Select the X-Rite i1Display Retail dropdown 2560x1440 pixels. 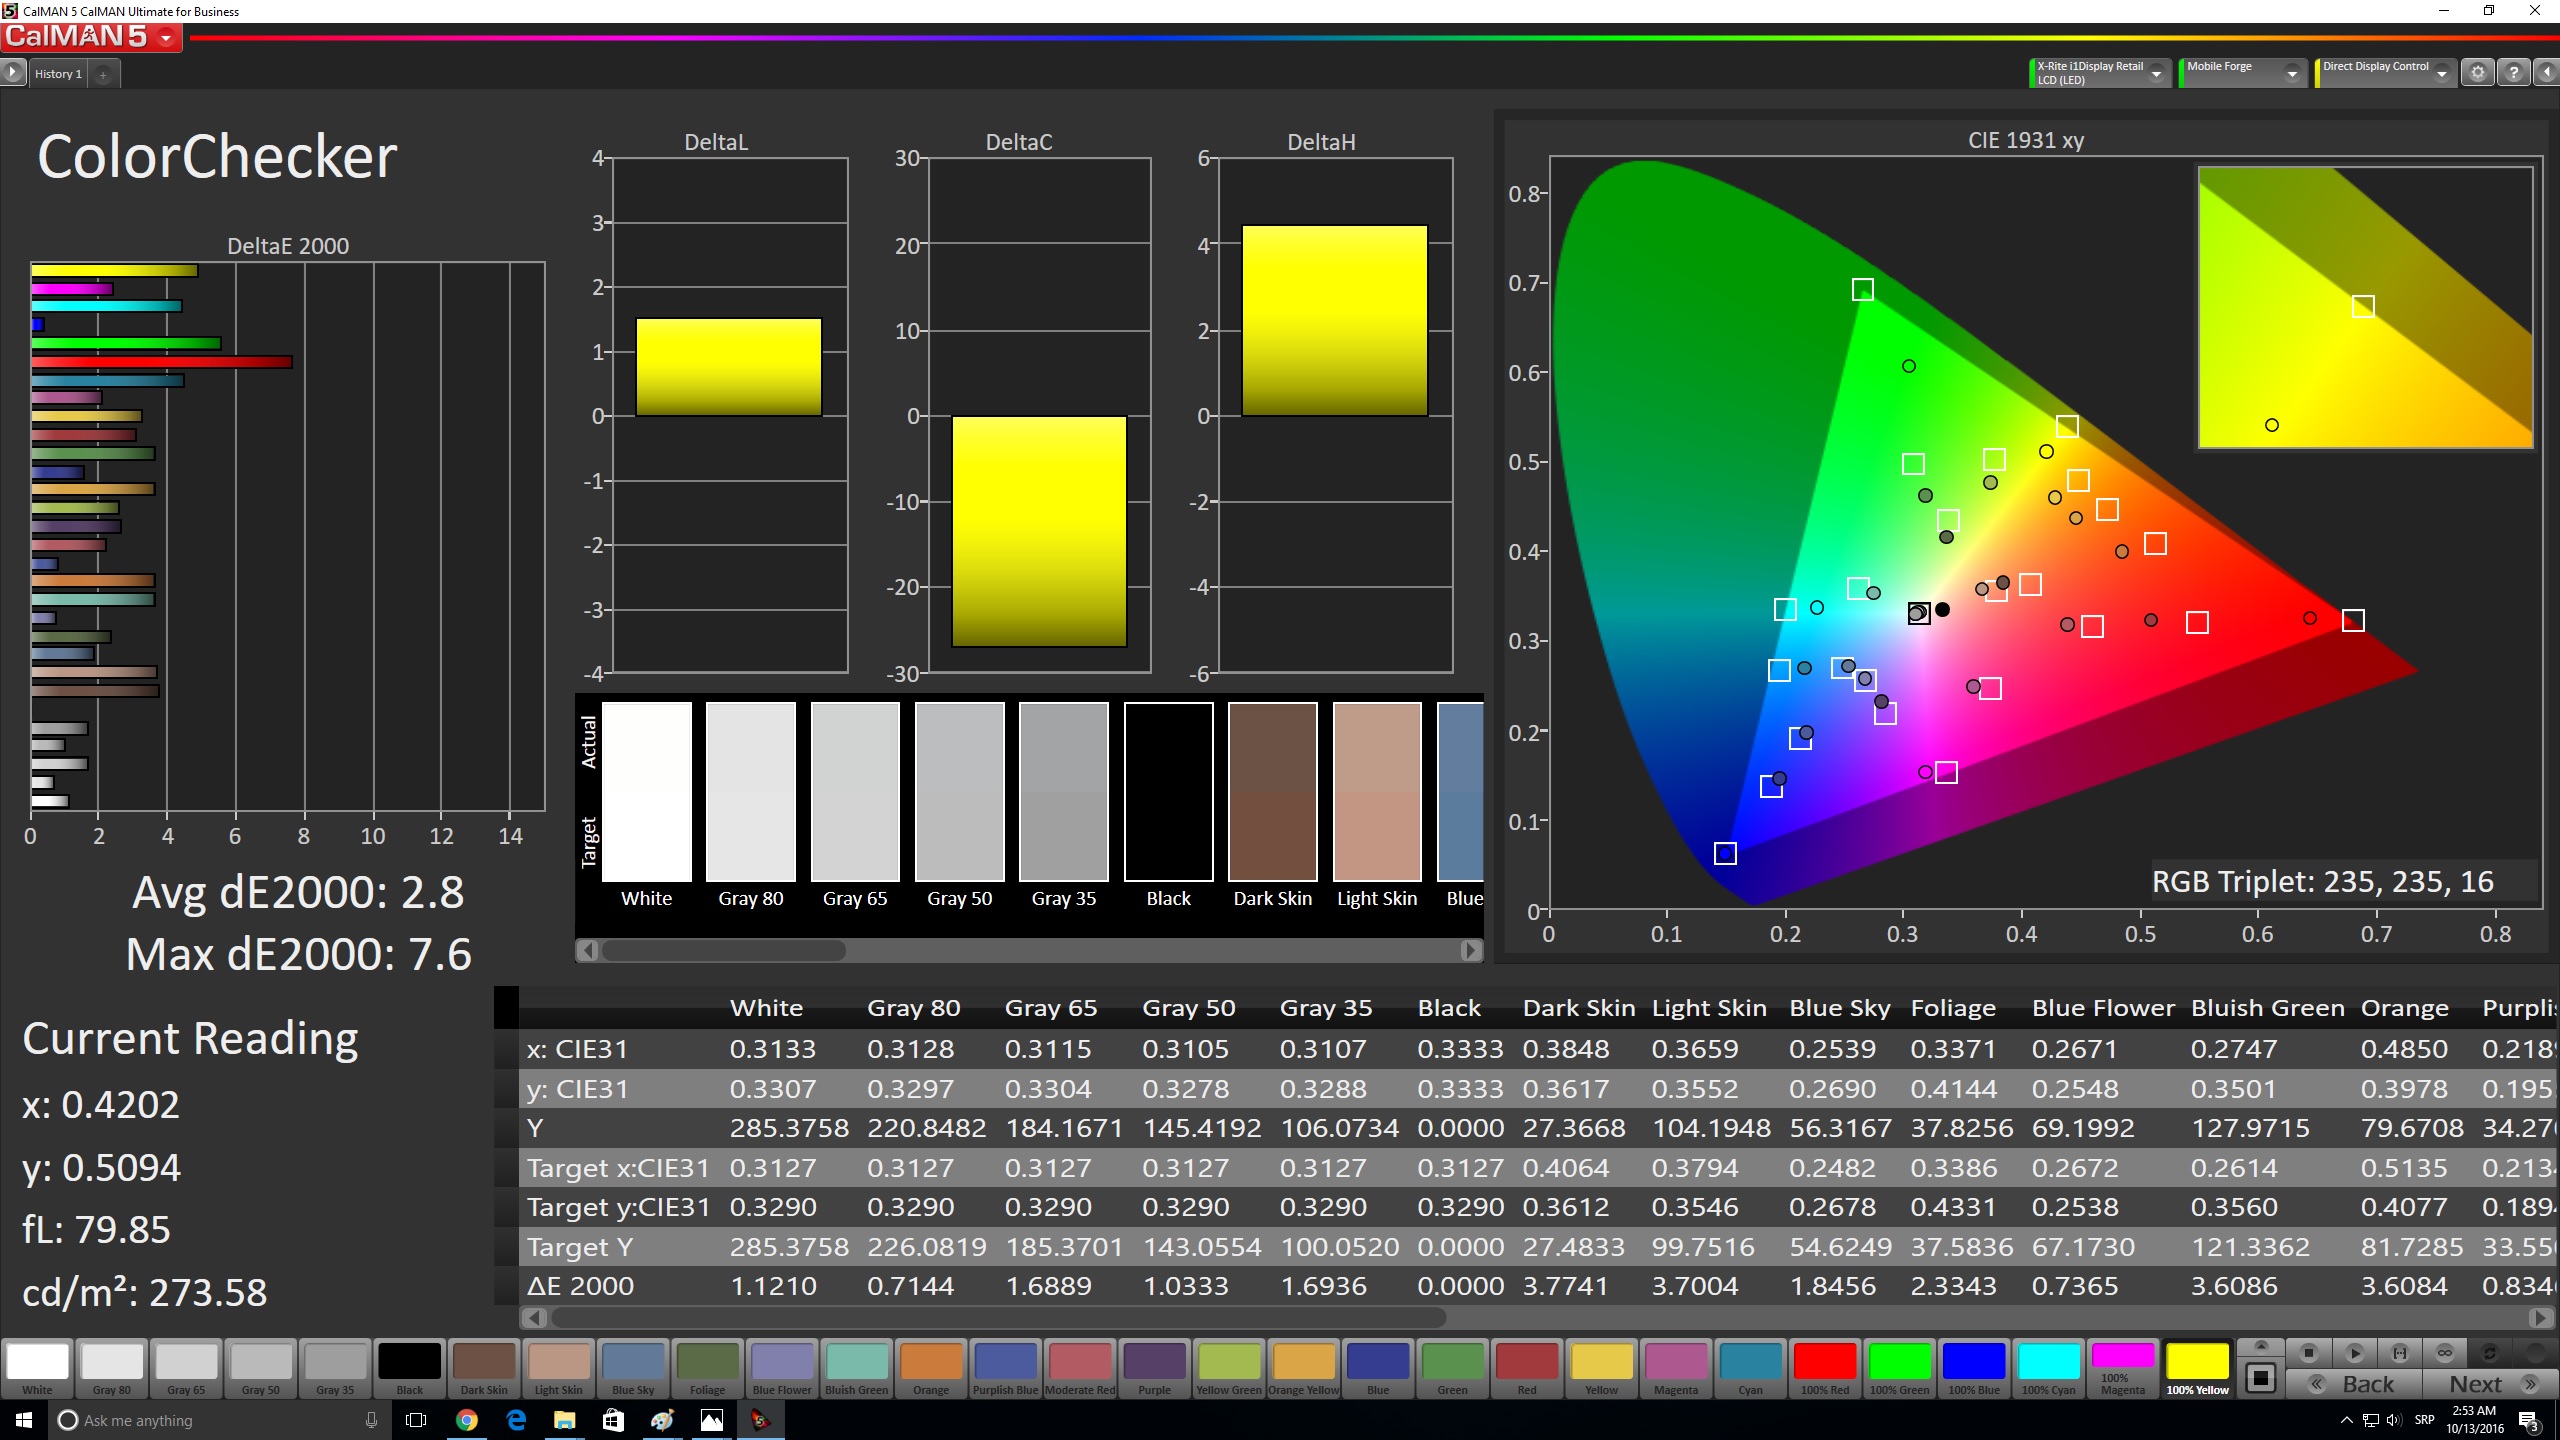click(2096, 74)
